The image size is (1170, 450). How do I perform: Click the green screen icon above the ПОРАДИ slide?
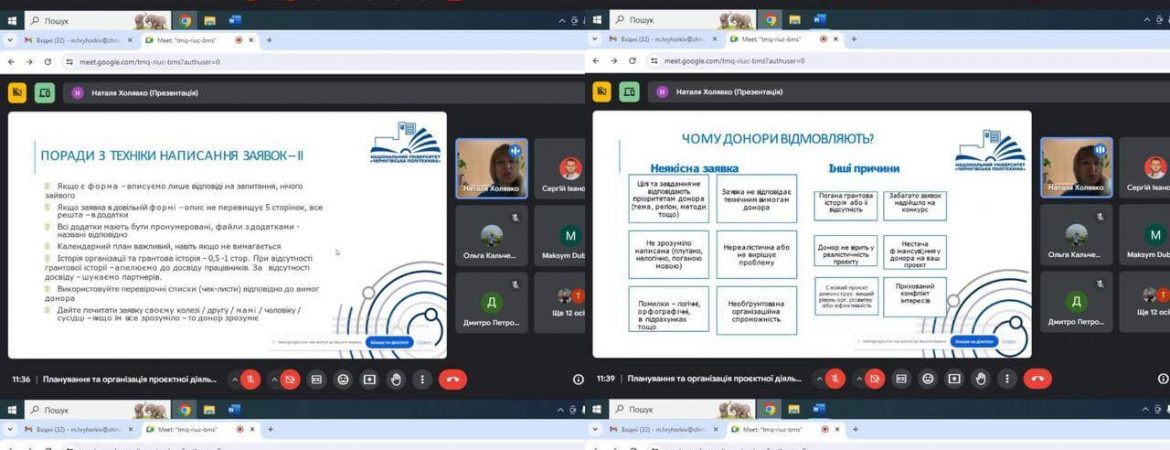tap(45, 93)
